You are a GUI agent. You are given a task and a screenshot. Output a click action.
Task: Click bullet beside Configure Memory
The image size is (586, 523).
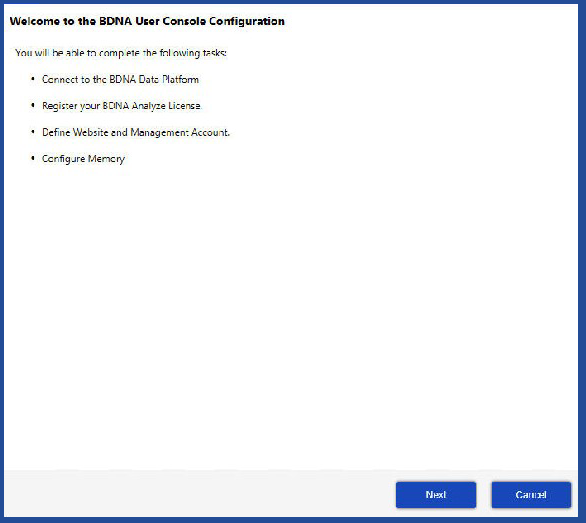(33, 159)
